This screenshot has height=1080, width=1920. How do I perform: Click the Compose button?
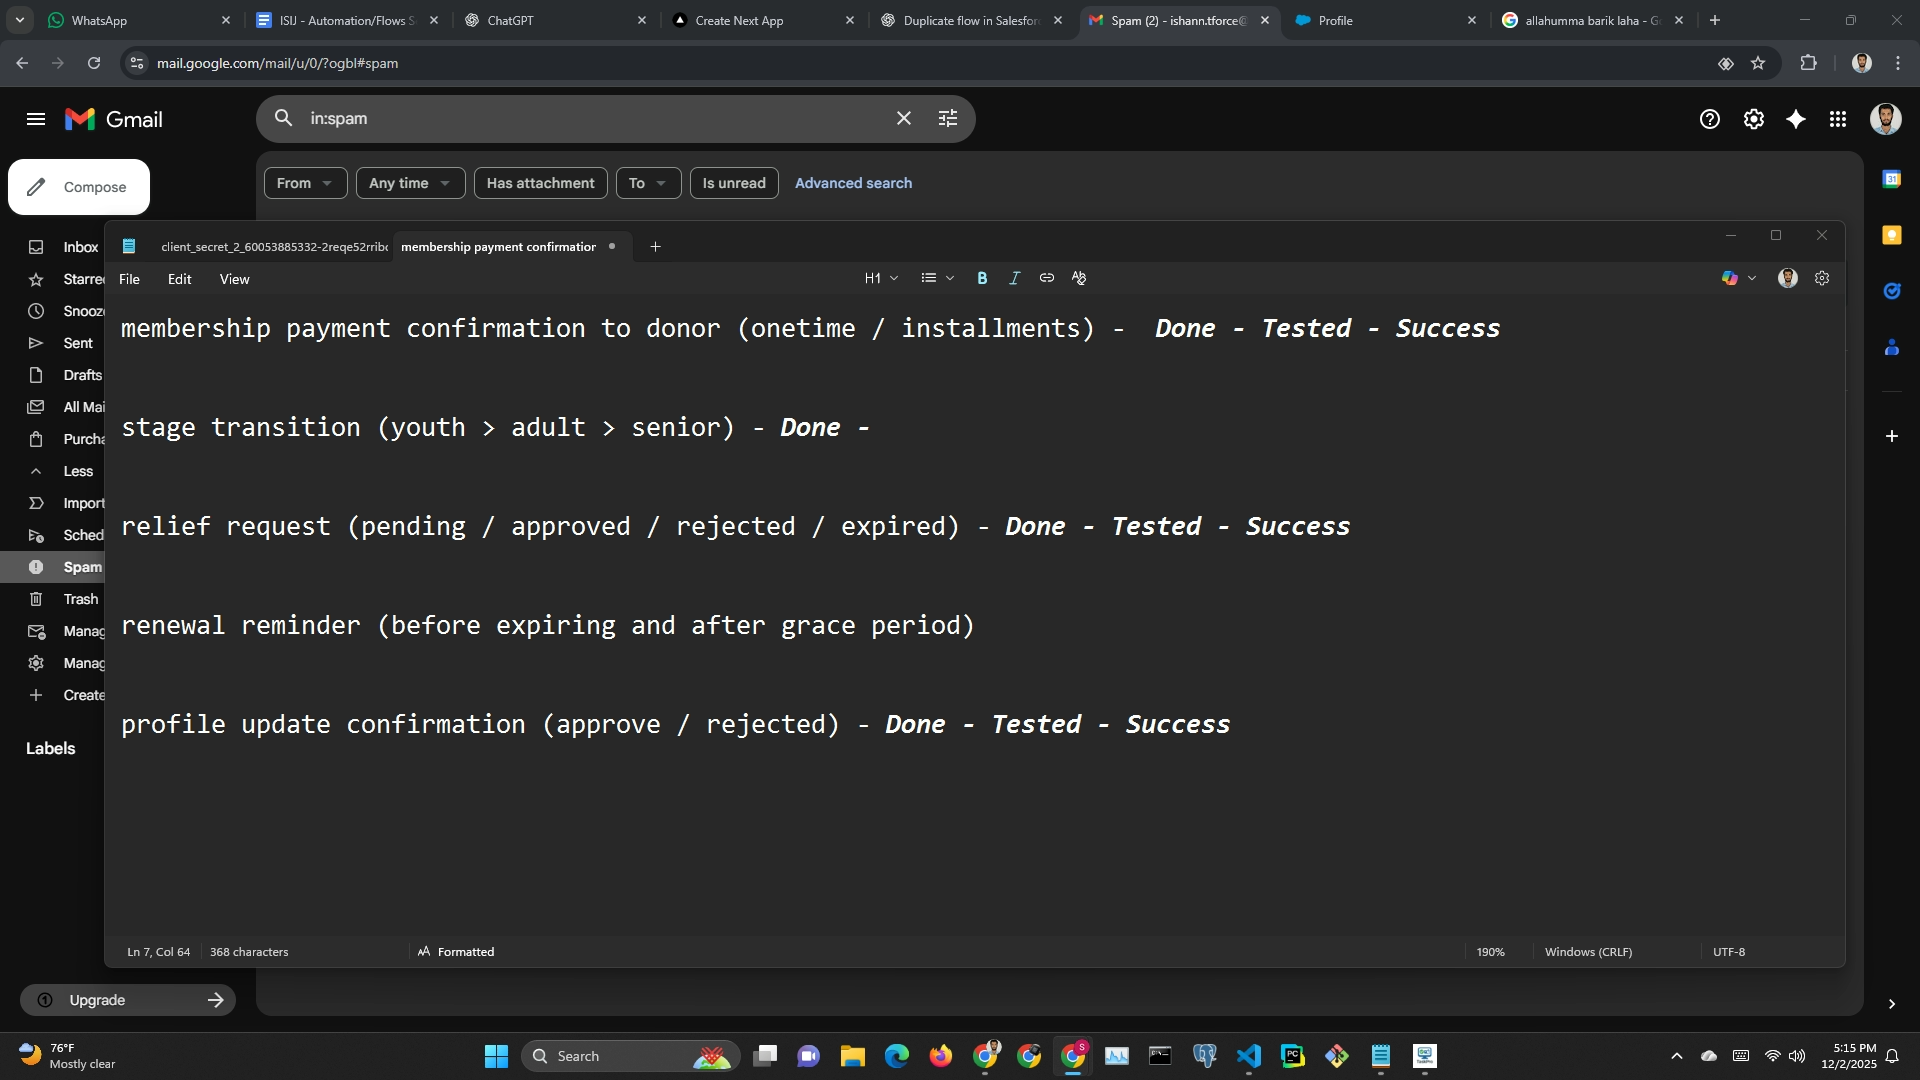79,187
